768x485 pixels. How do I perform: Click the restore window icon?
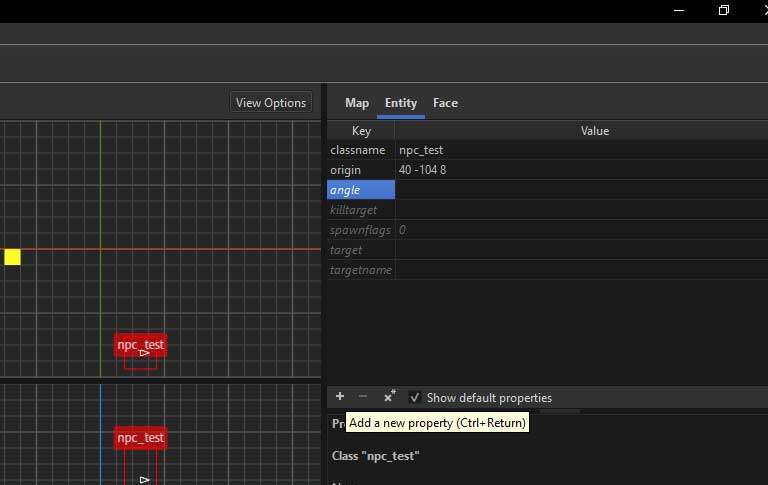(x=723, y=10)
